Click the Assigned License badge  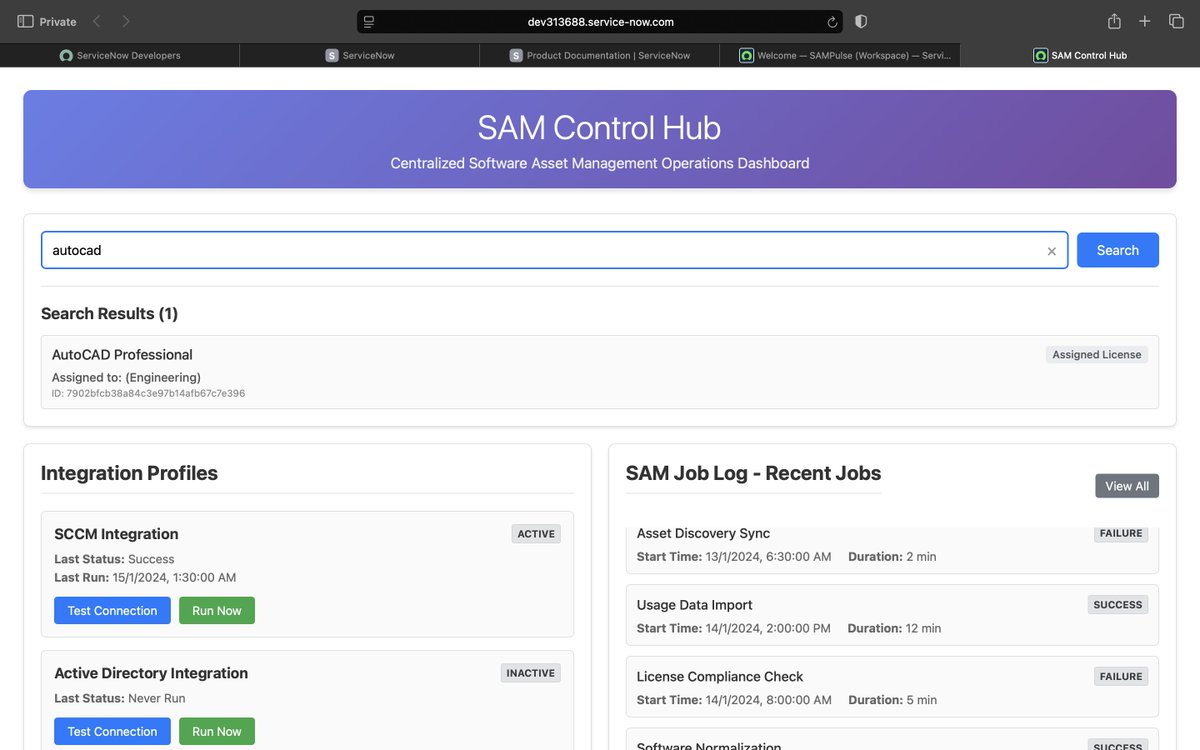[x=1096, y=354]
